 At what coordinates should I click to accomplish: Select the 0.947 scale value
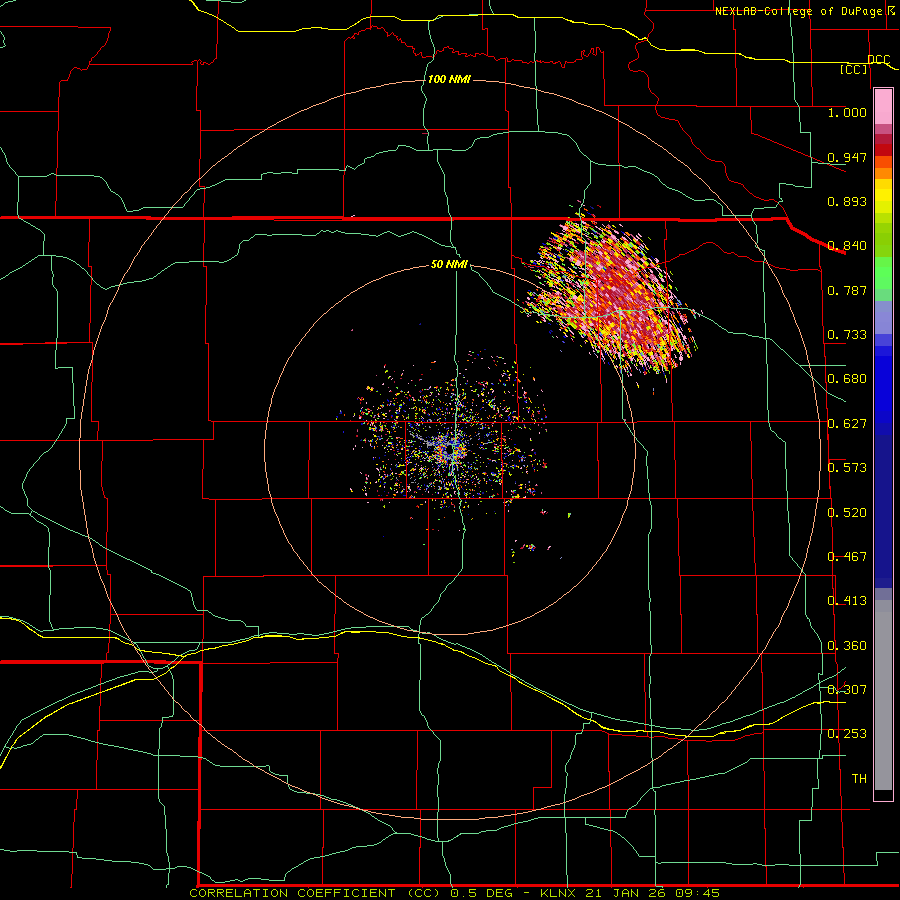point(847,157)
